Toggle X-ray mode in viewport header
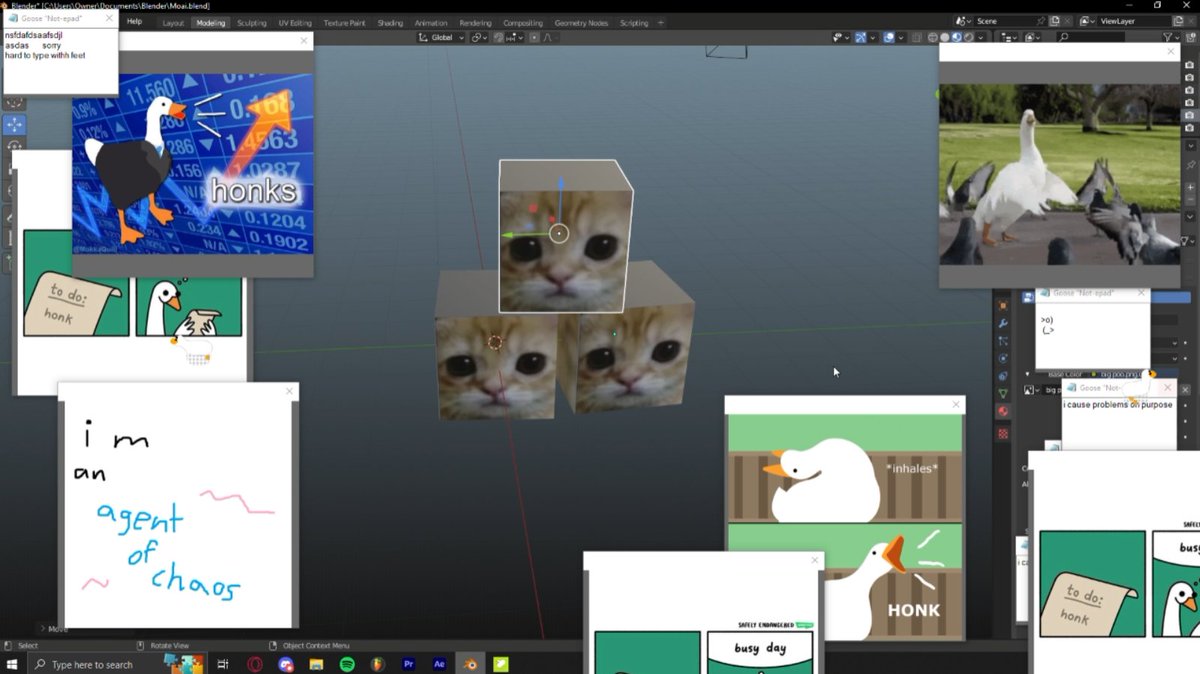Image resolution: width=1200 pixels, height=674 pixels. 916,37
